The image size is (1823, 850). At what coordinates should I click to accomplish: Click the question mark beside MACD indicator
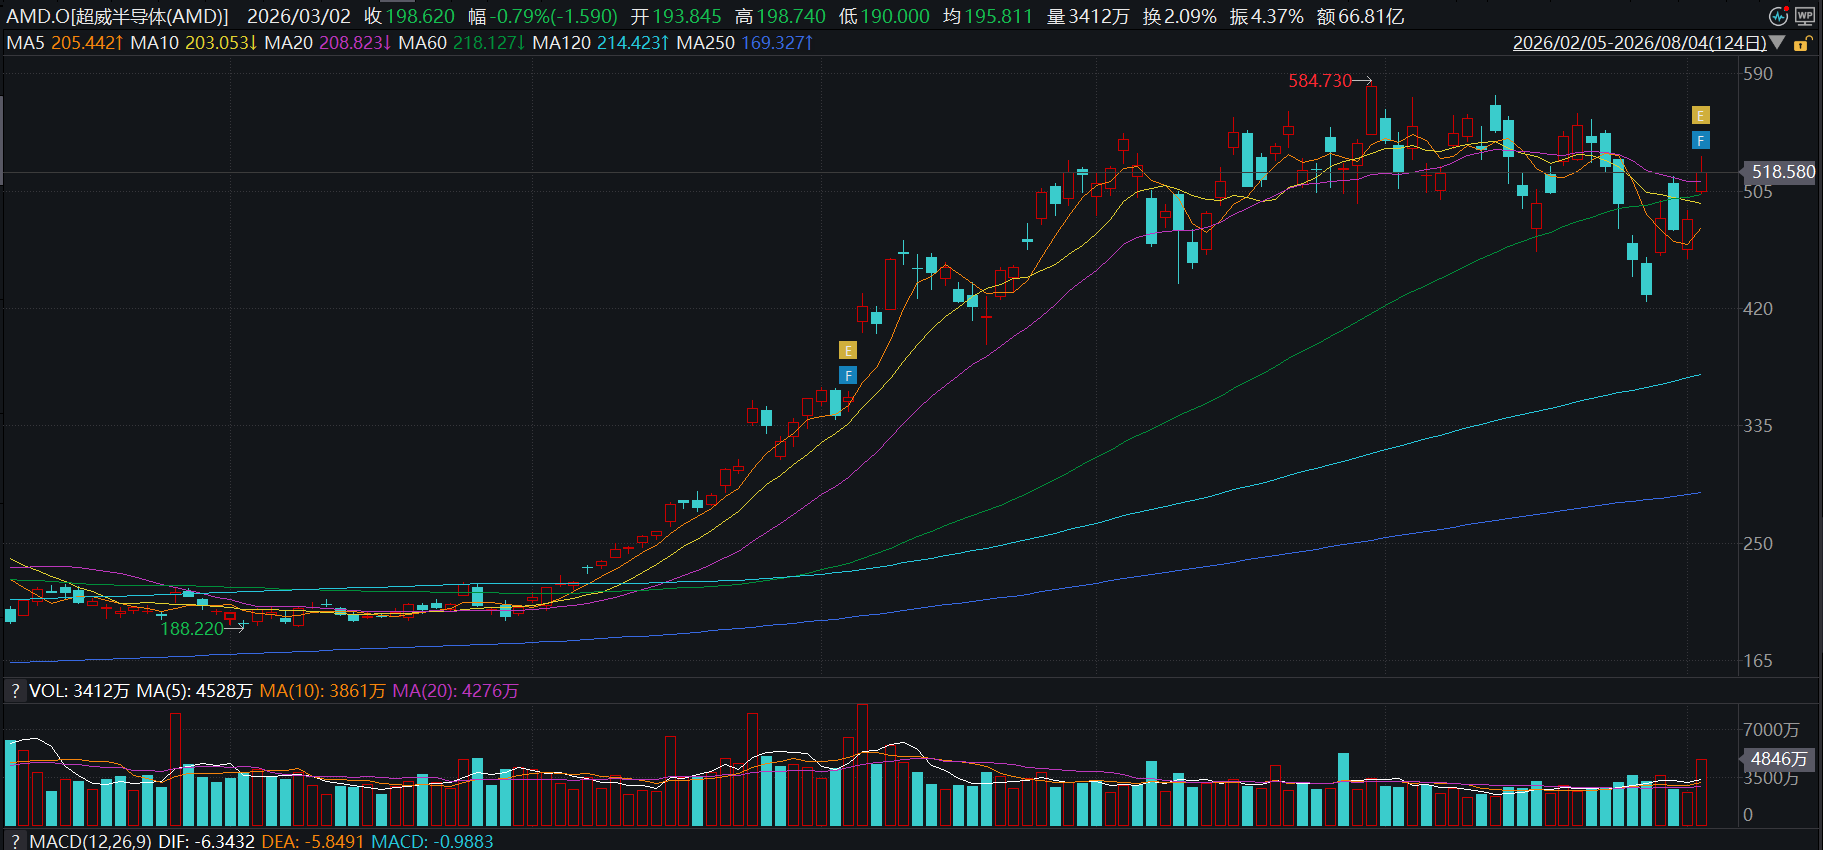(15, 841)
